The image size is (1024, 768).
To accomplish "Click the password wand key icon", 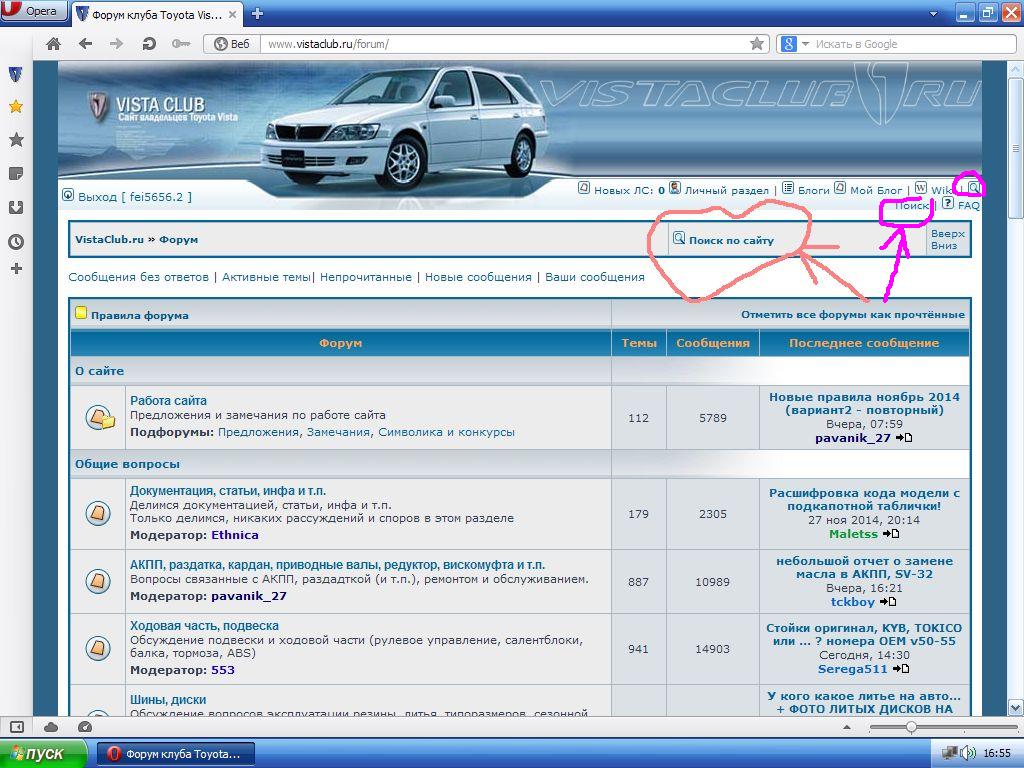I will click(x=180, y=44).
